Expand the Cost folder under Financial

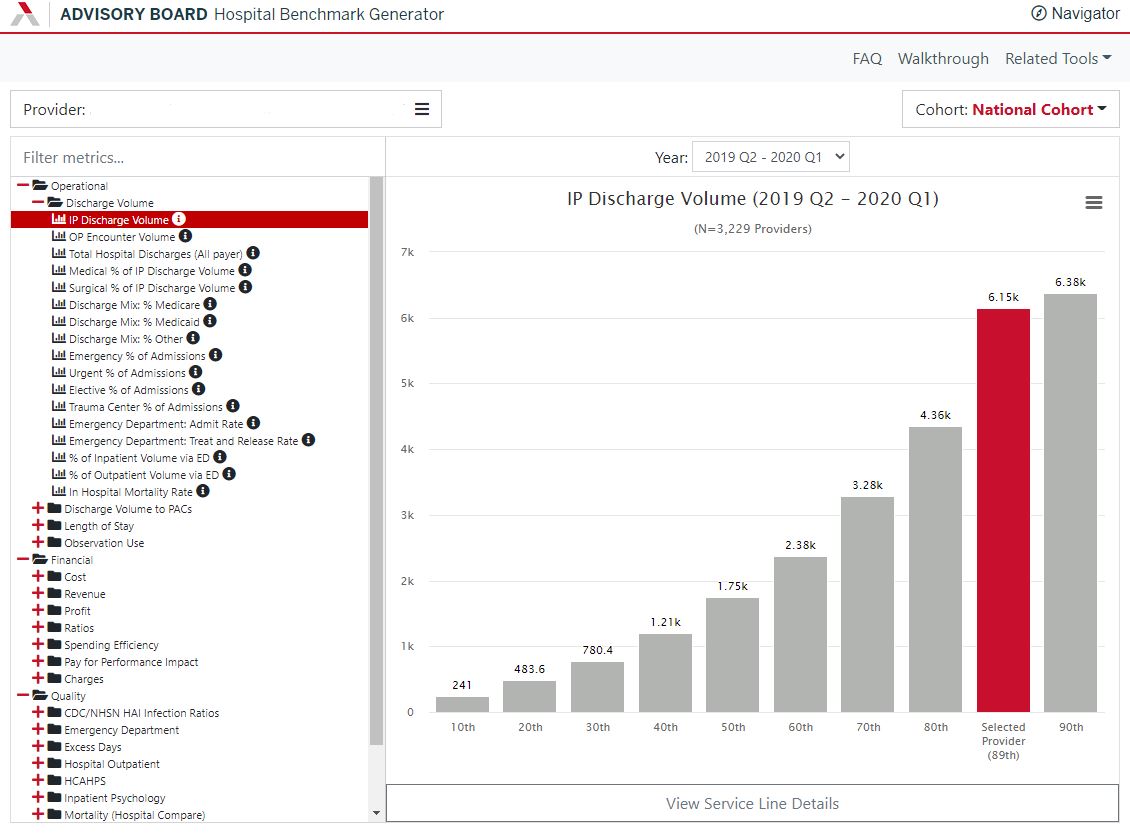pos(38,577)
